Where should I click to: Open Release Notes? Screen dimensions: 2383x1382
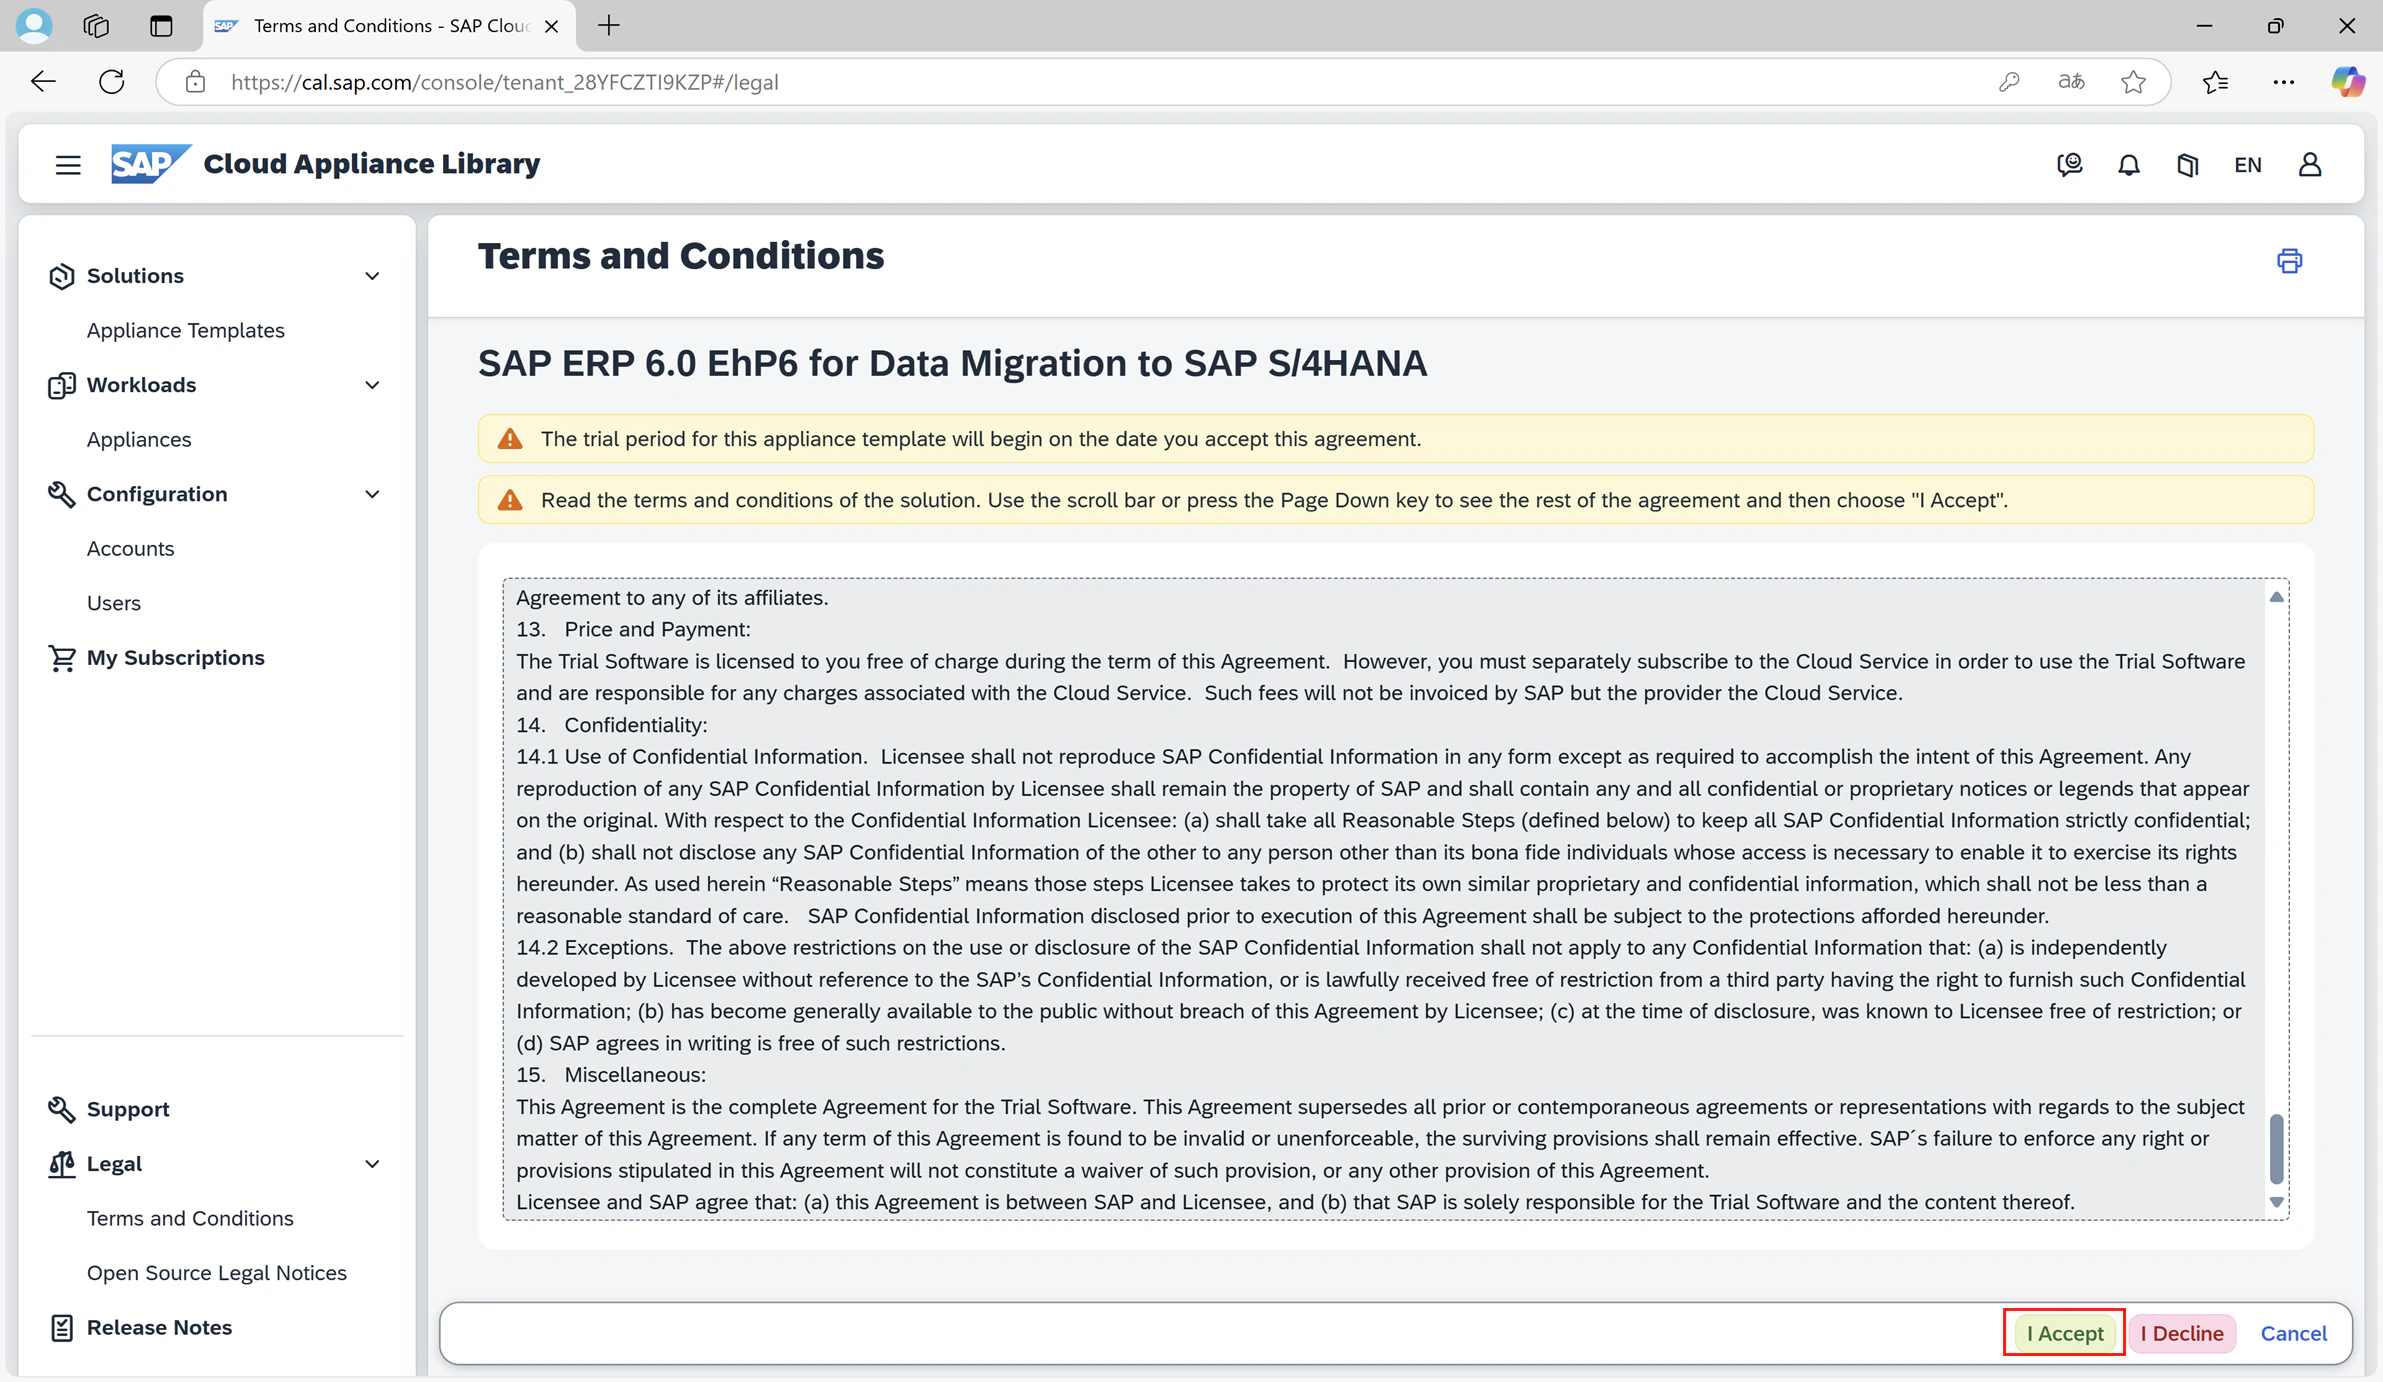[160, 1328]
